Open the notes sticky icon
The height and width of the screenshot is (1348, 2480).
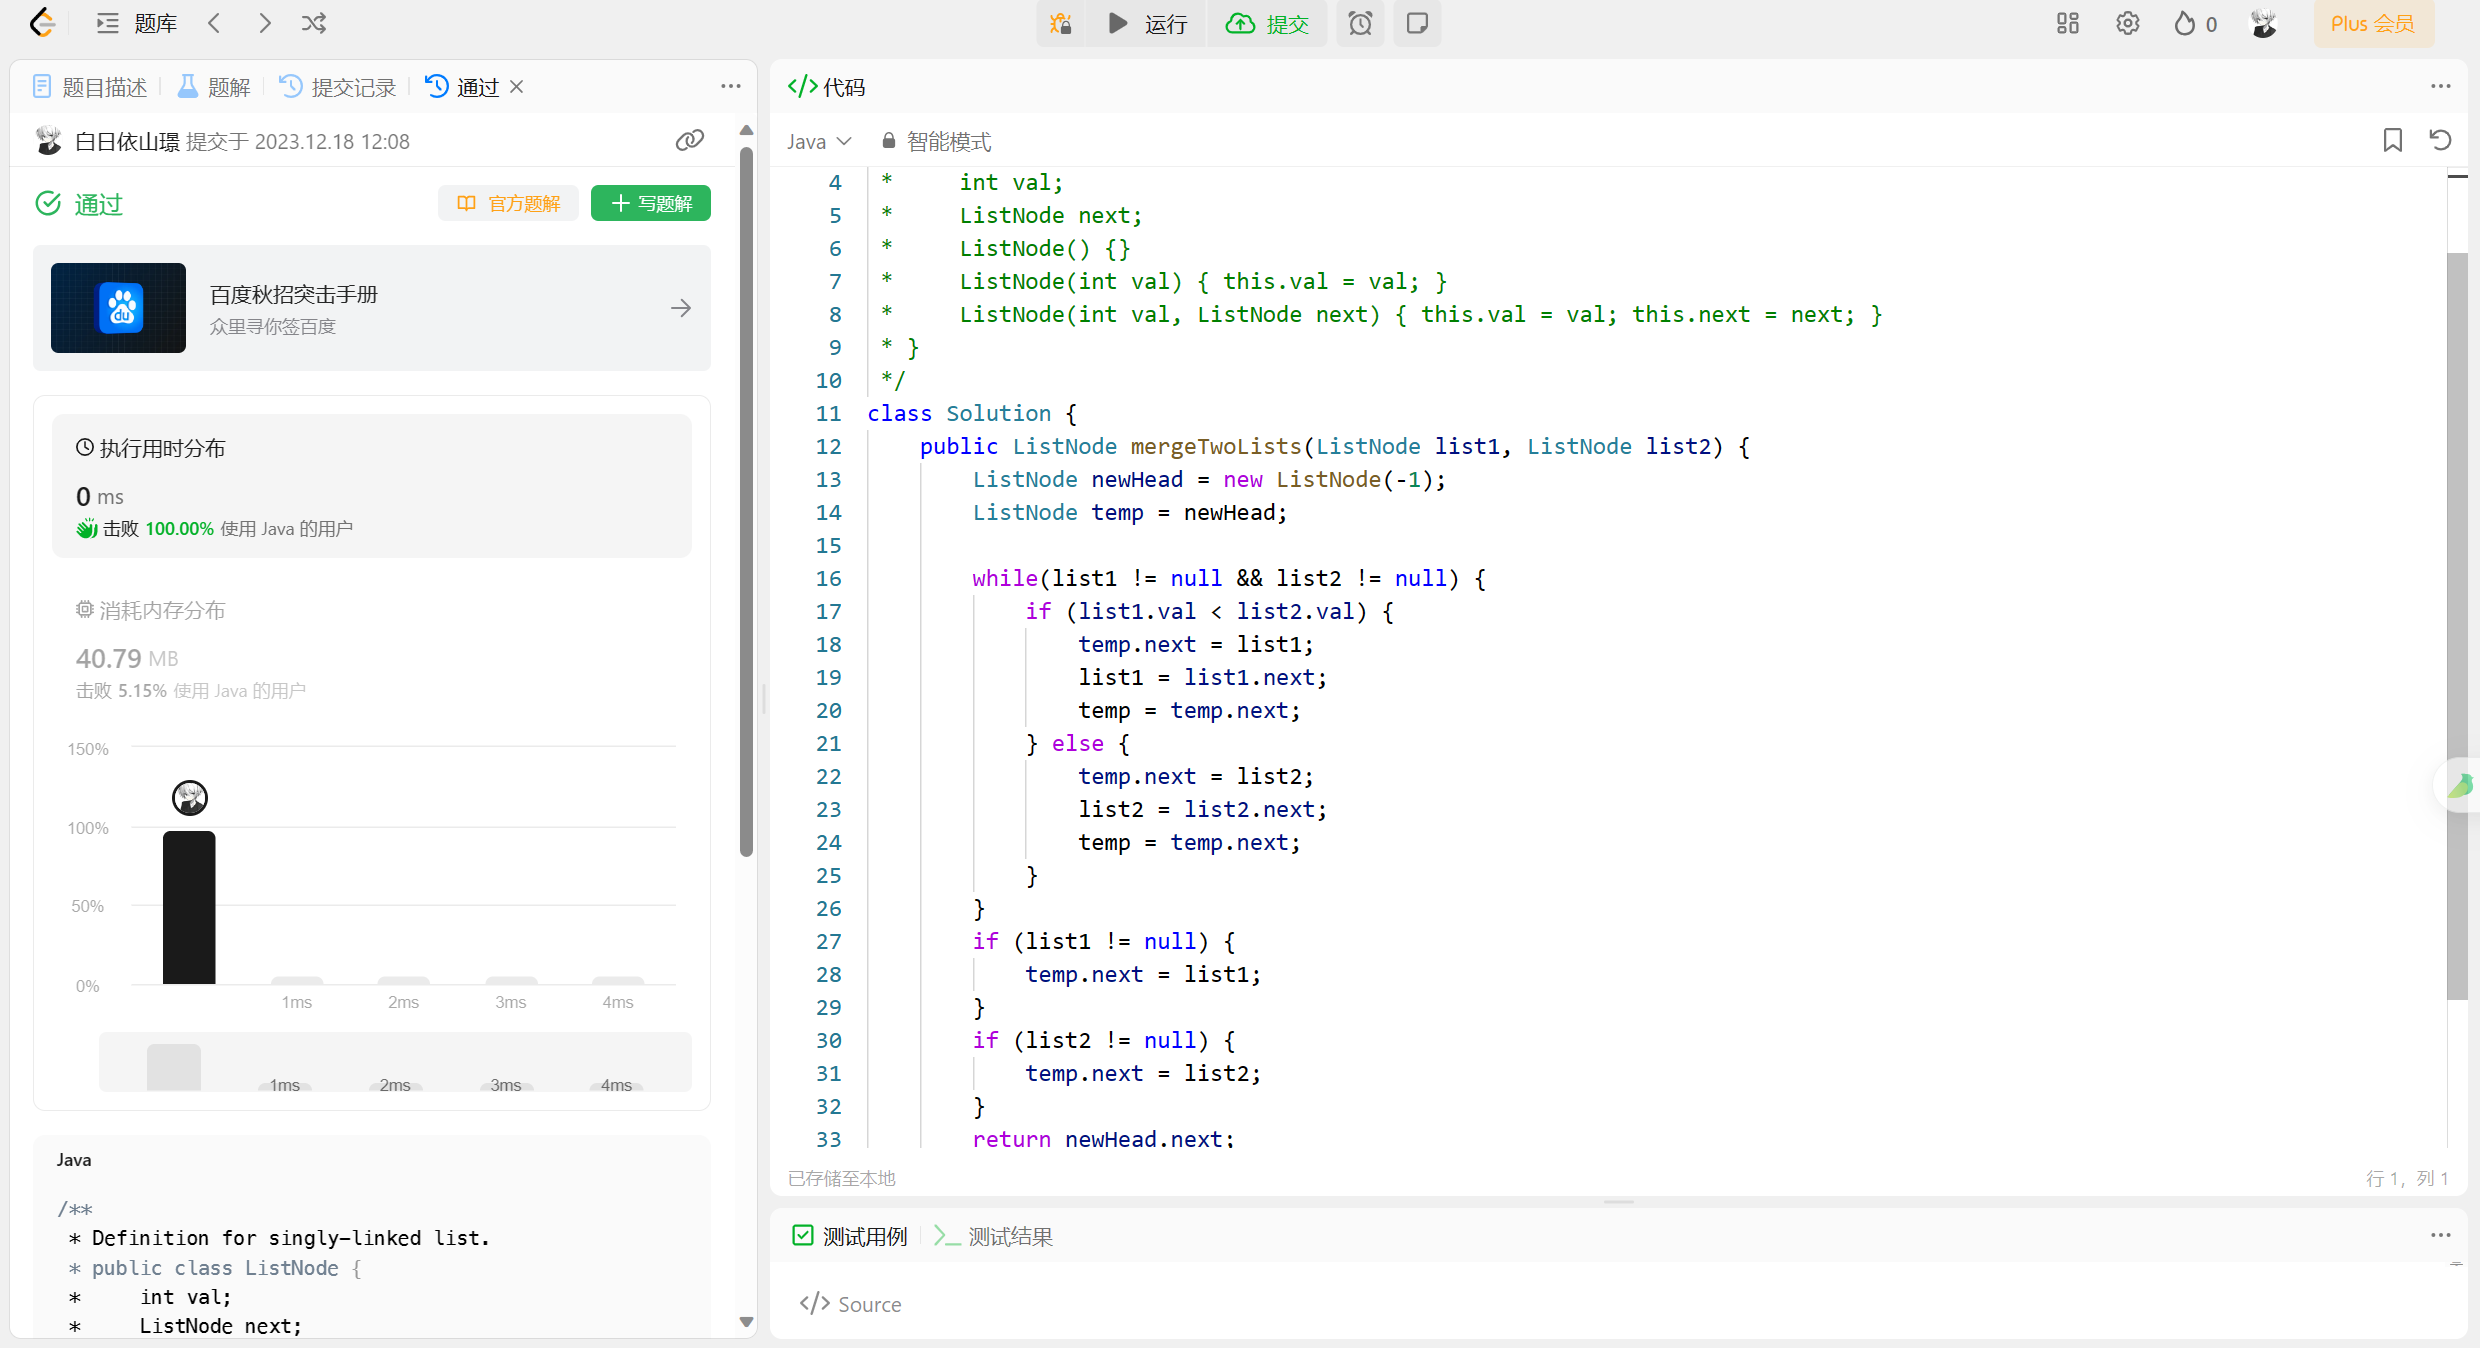[x=1417, y=23]
